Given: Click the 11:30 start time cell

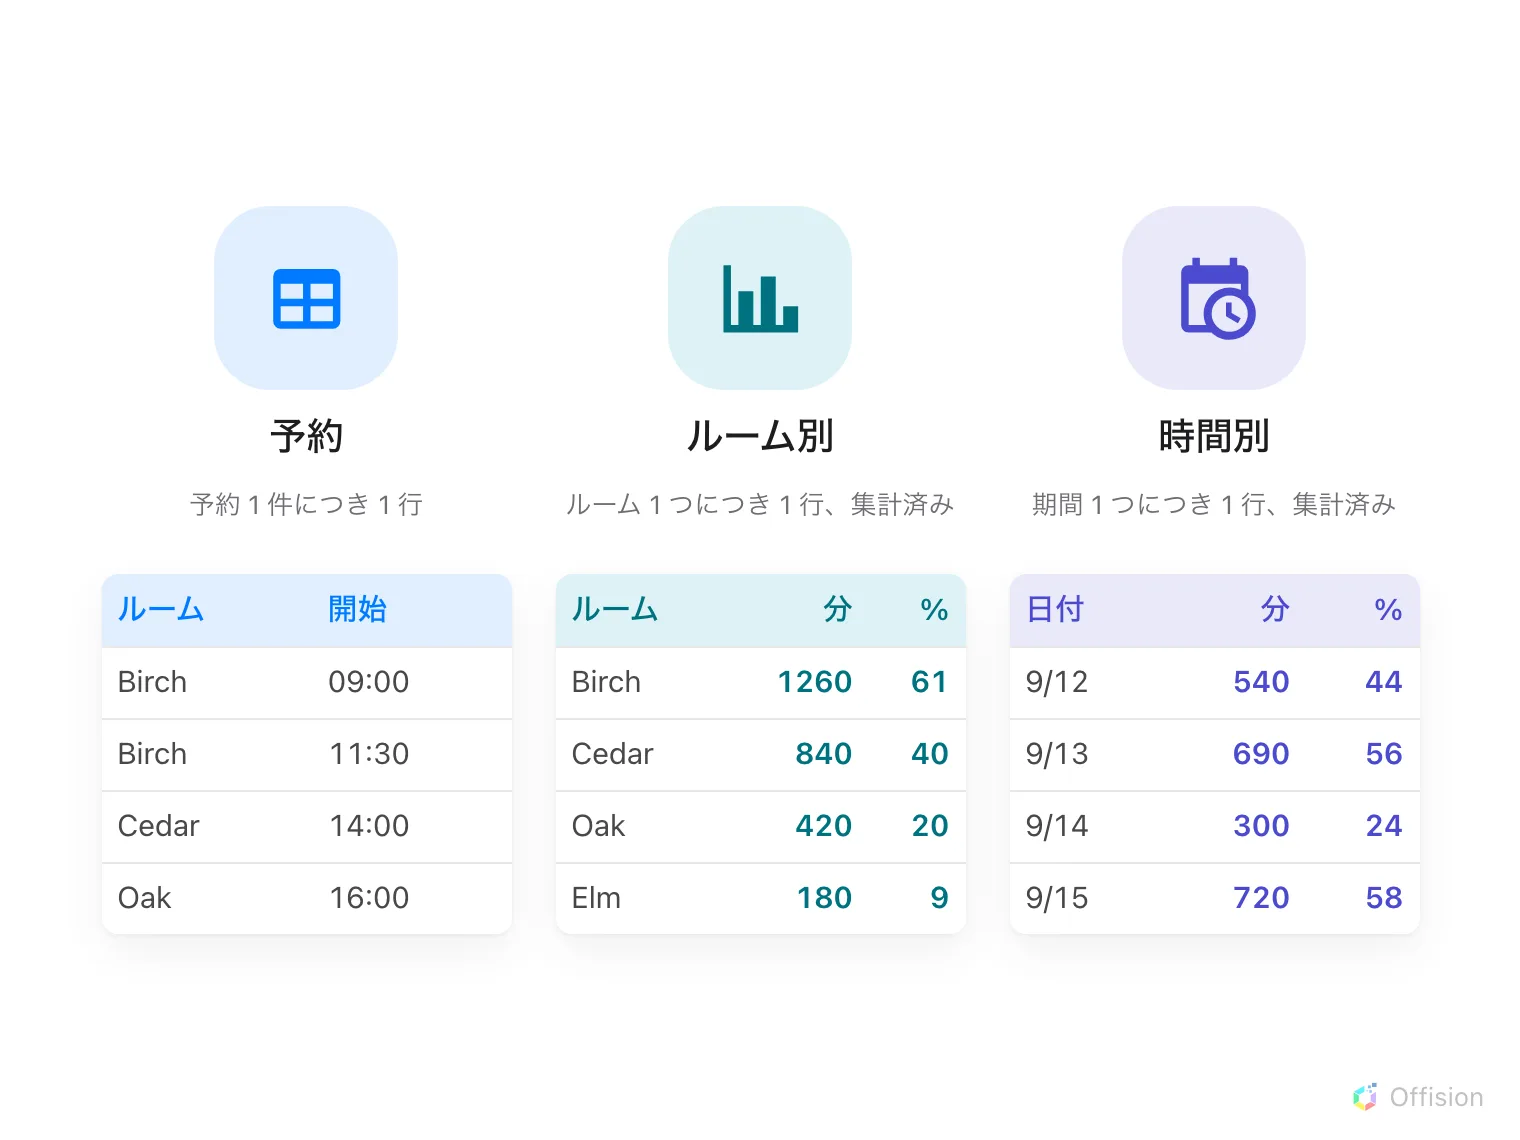Looking at the screenshot, I should pyautogui.click(x=369, y=754).
